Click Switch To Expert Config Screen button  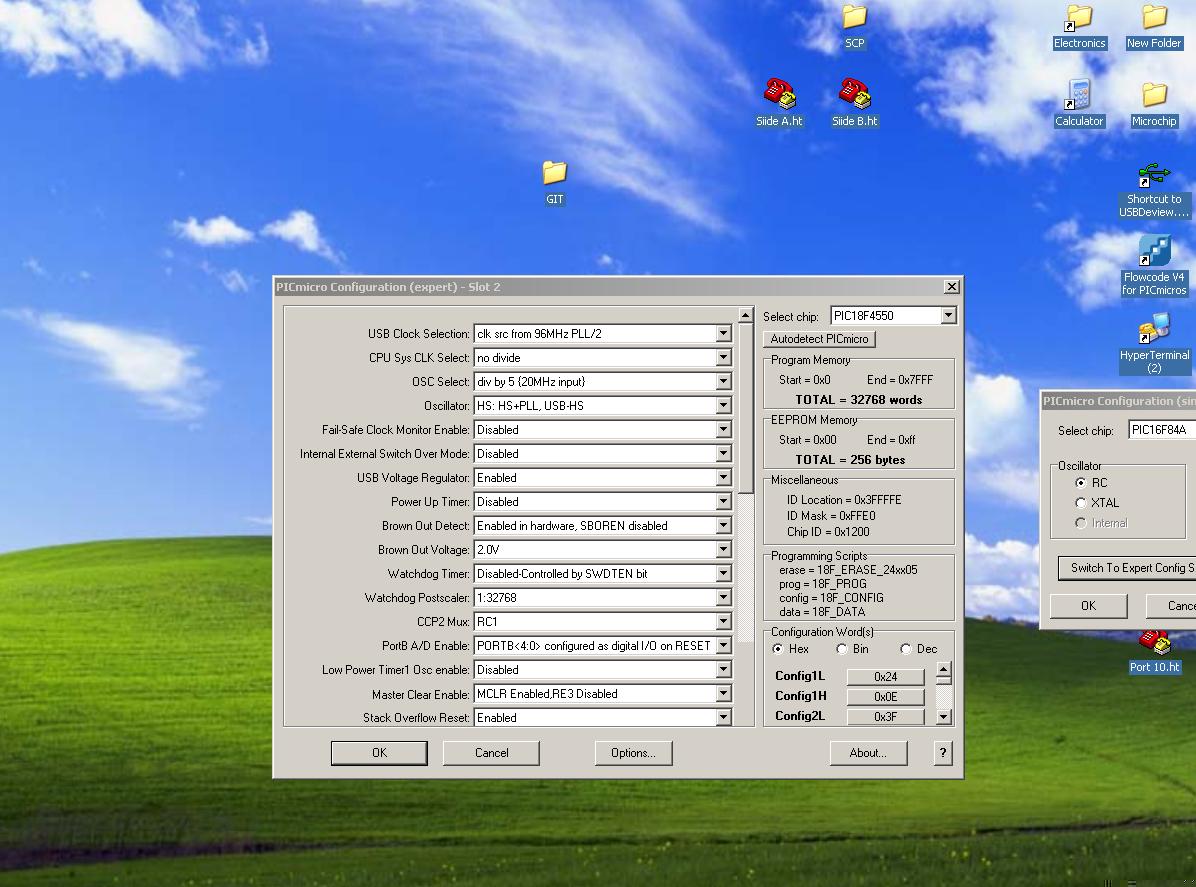point(1127,568)
